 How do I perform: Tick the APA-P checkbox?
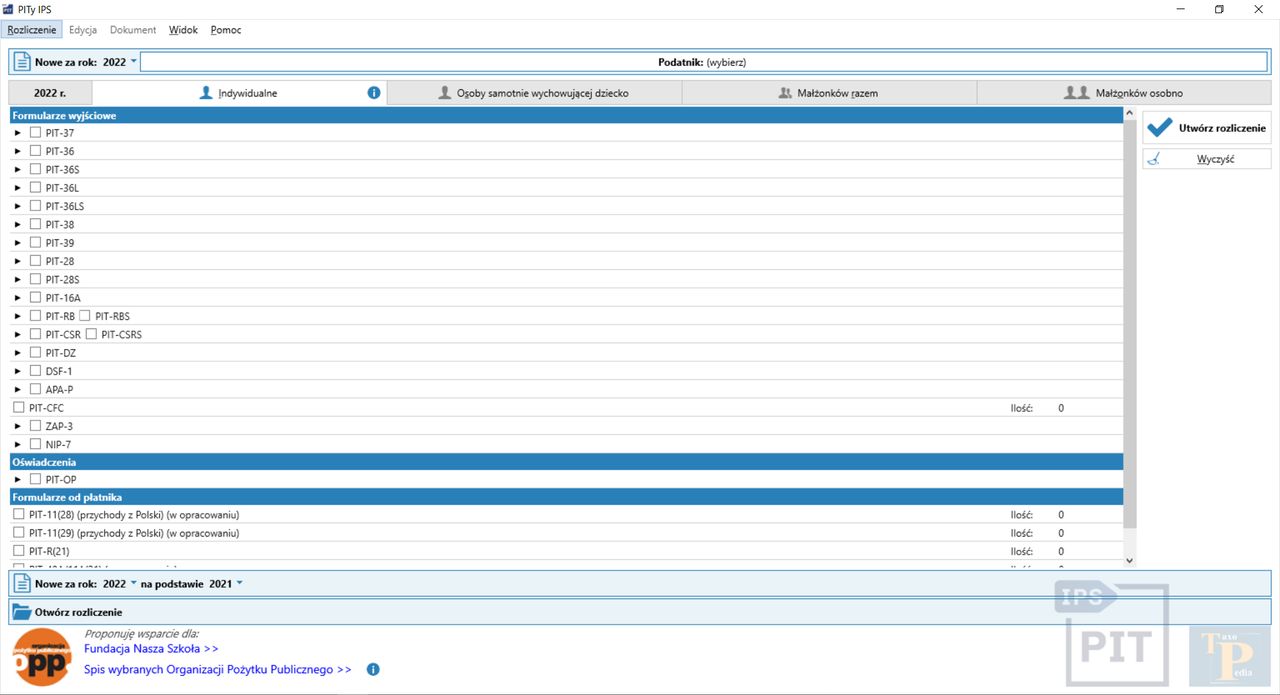35,389
